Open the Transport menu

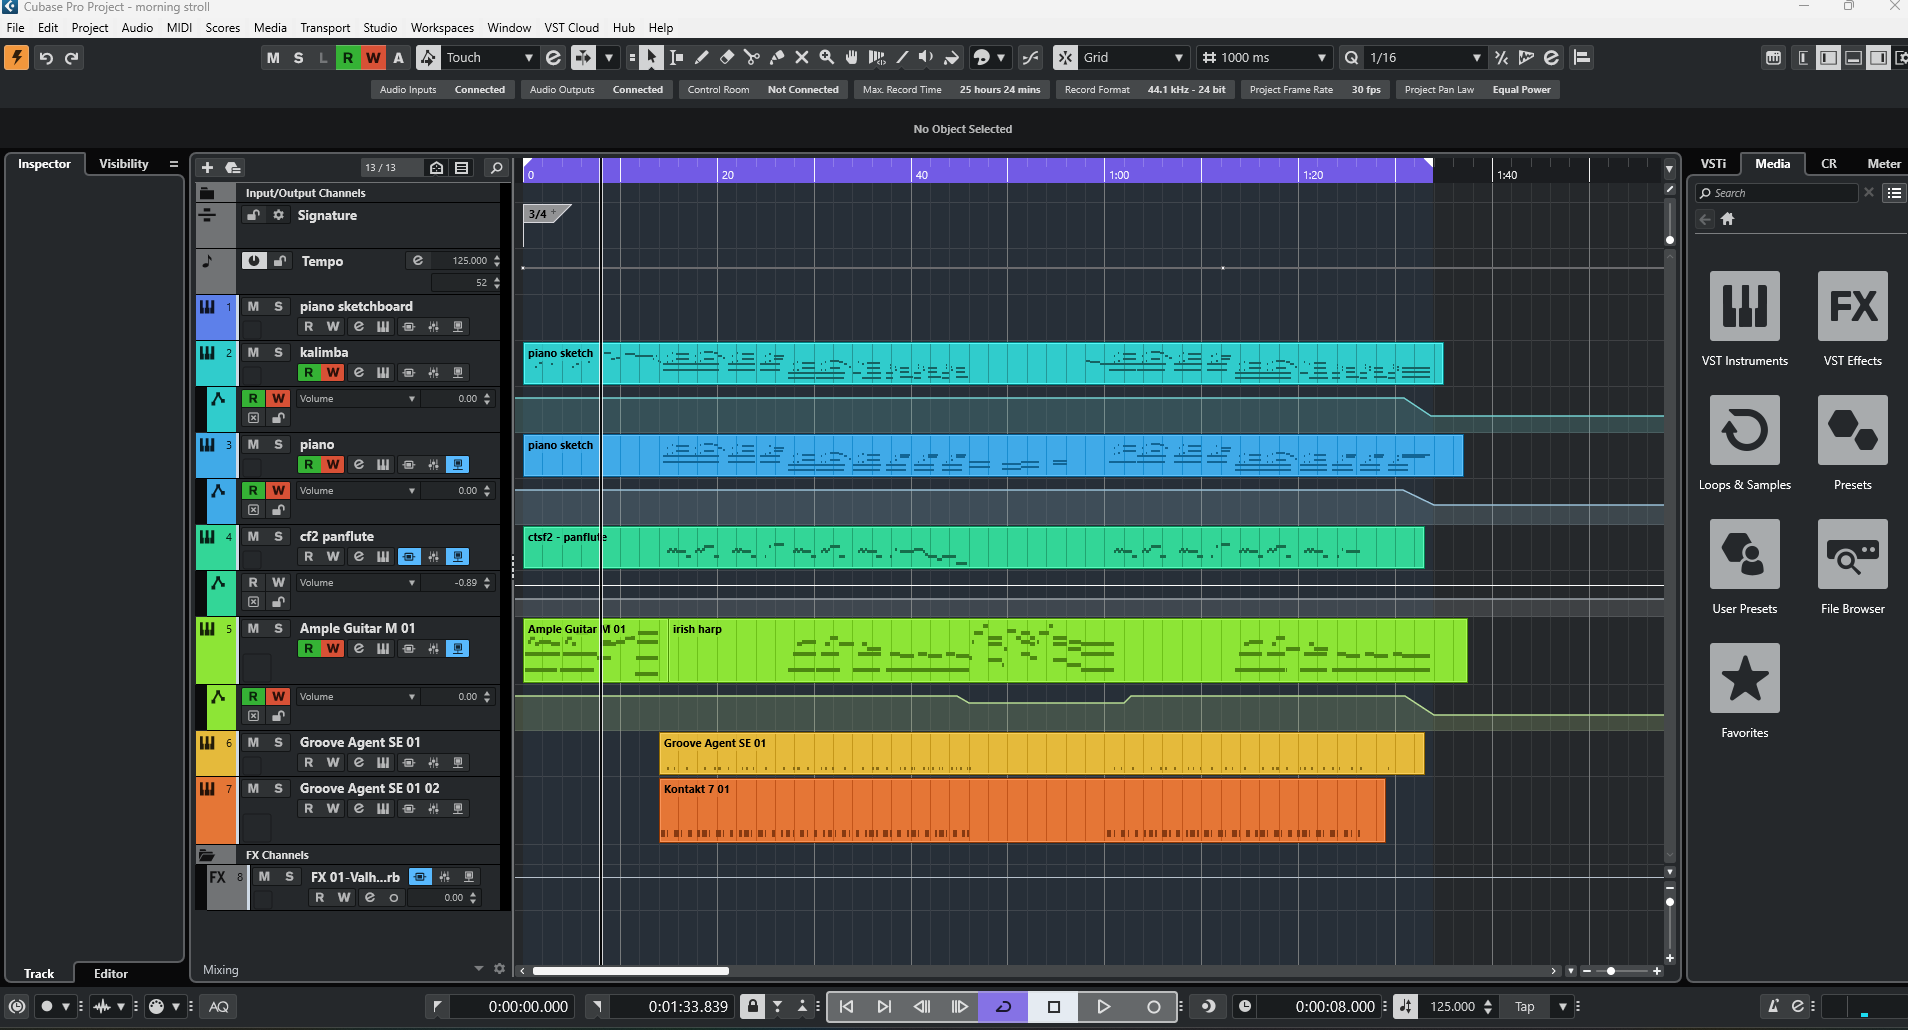tap(325, 28)
